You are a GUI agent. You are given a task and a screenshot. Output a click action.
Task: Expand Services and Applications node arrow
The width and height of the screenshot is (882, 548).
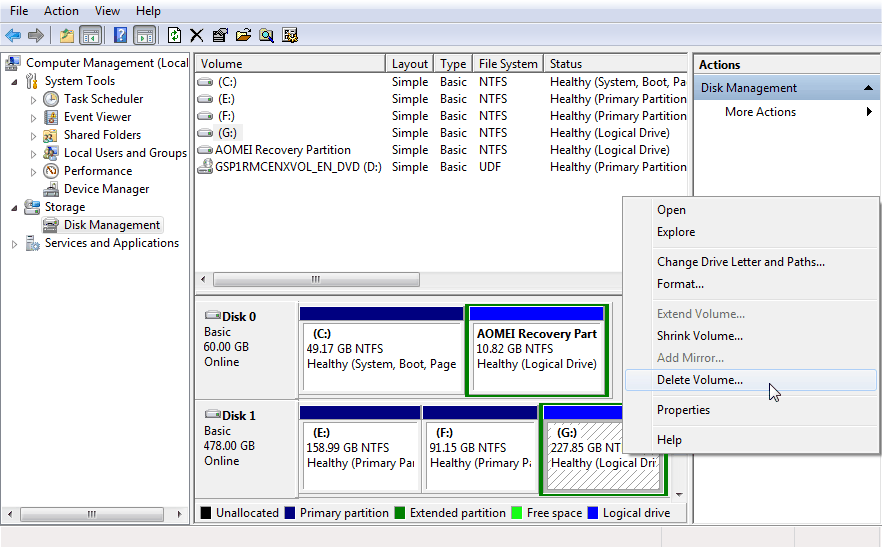pos(14,244)
